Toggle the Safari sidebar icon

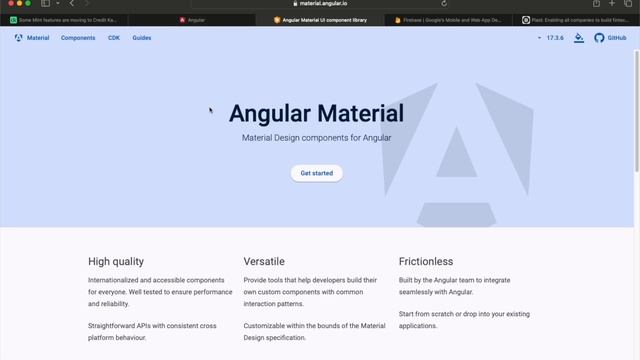click(45, 3)
